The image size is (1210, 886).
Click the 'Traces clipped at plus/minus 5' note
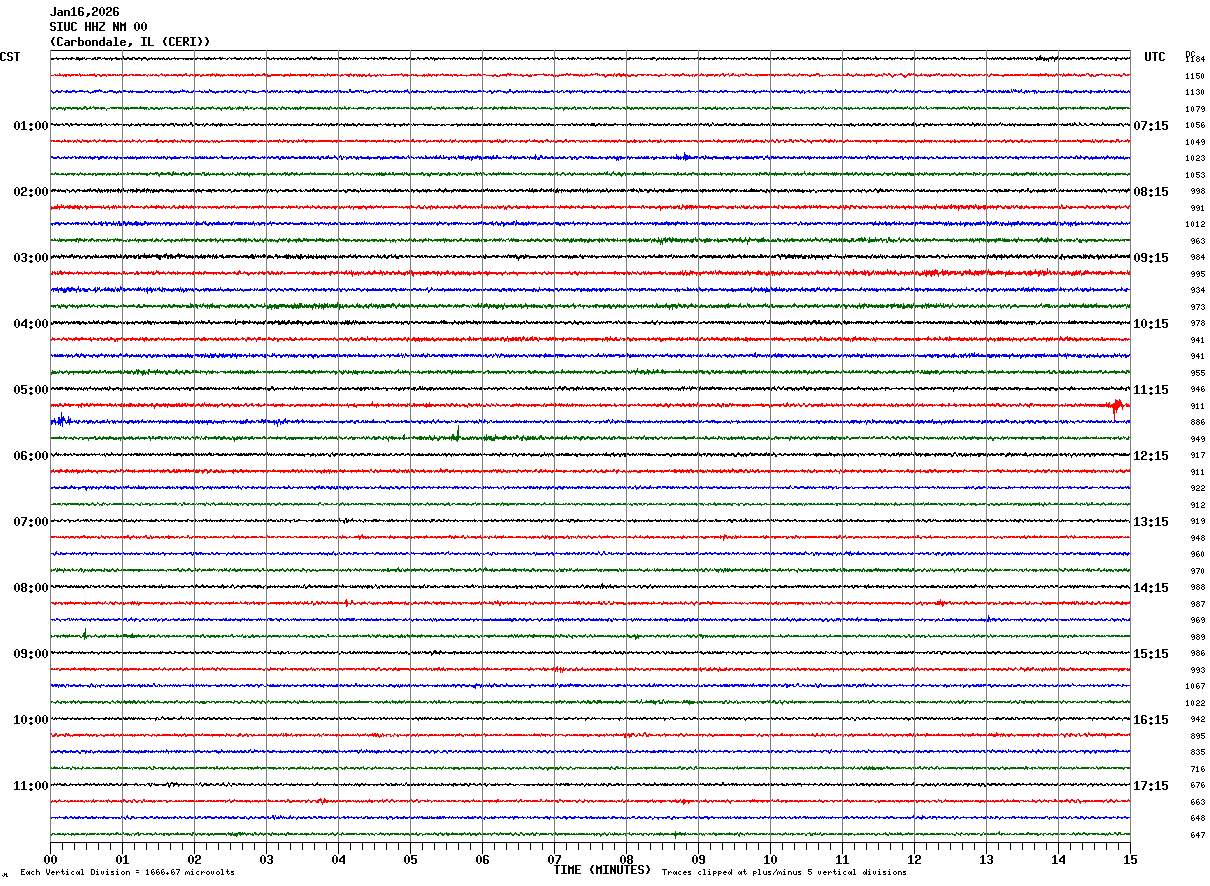(x=784, y=873)
